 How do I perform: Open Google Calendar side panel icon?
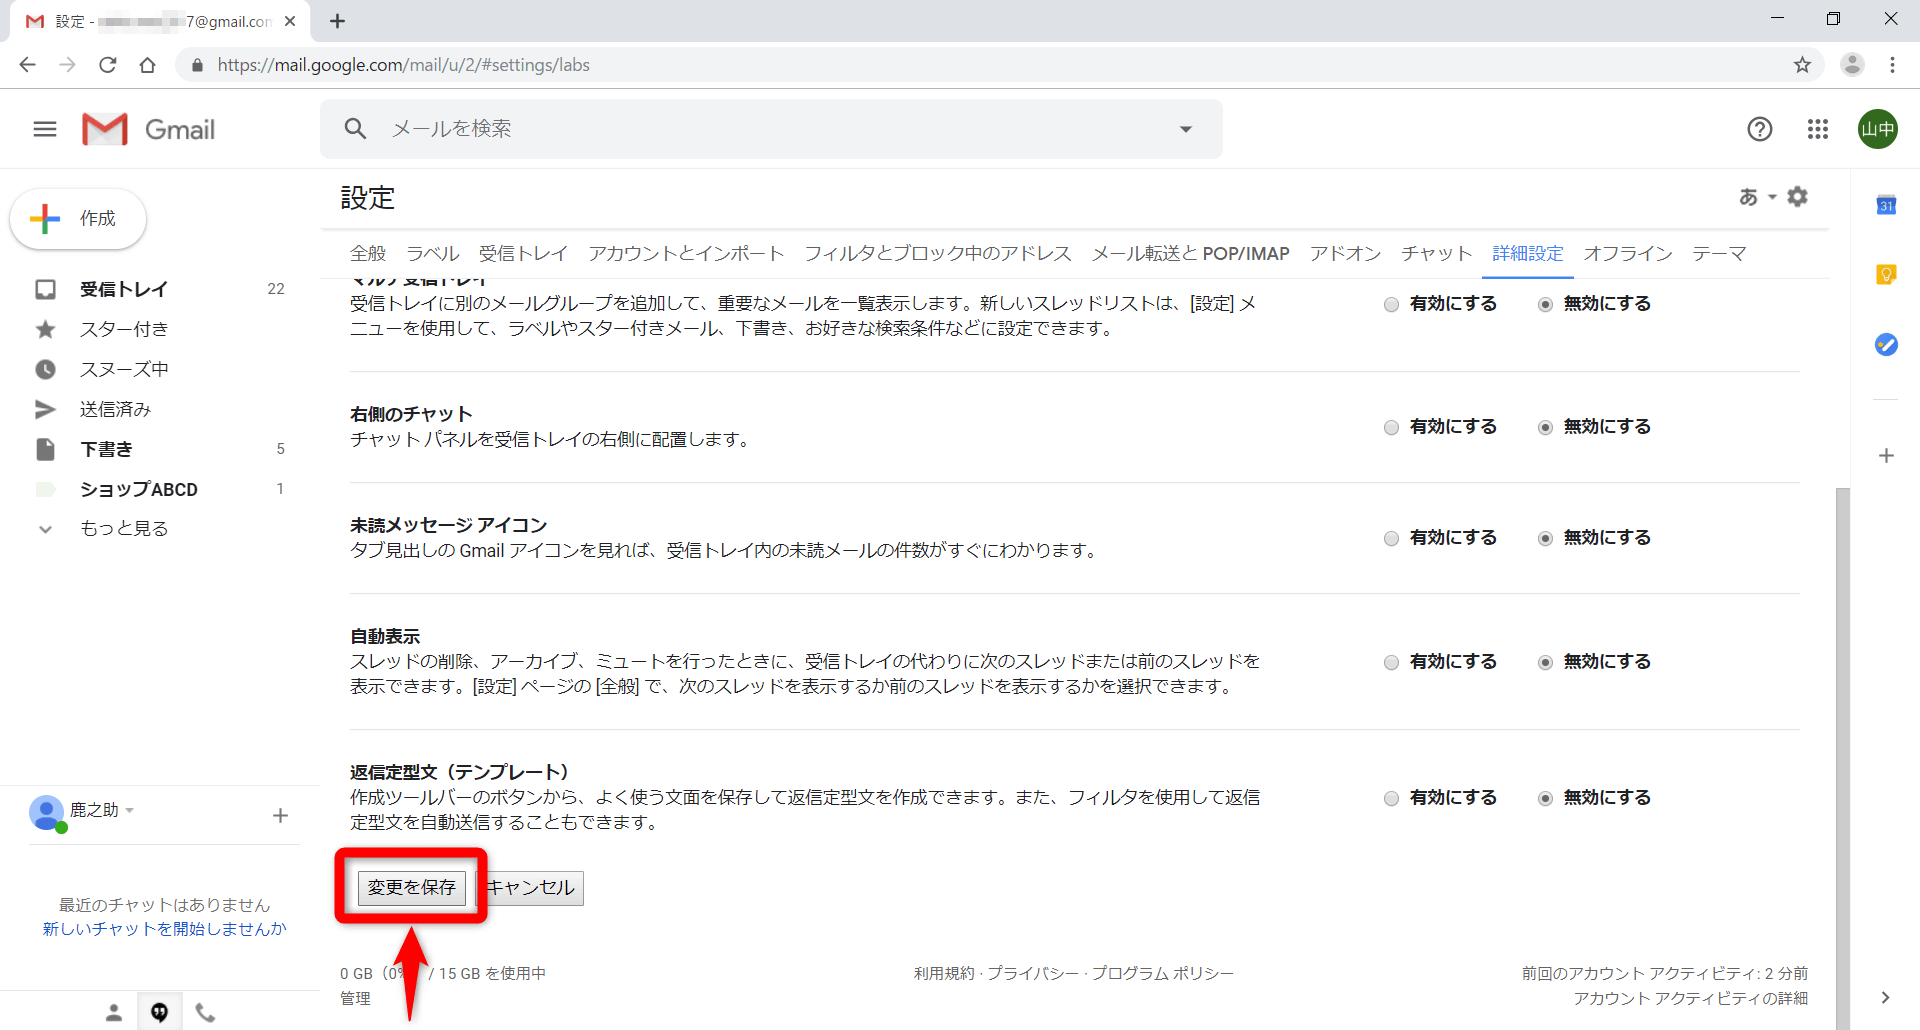(x=1886, y=205)
